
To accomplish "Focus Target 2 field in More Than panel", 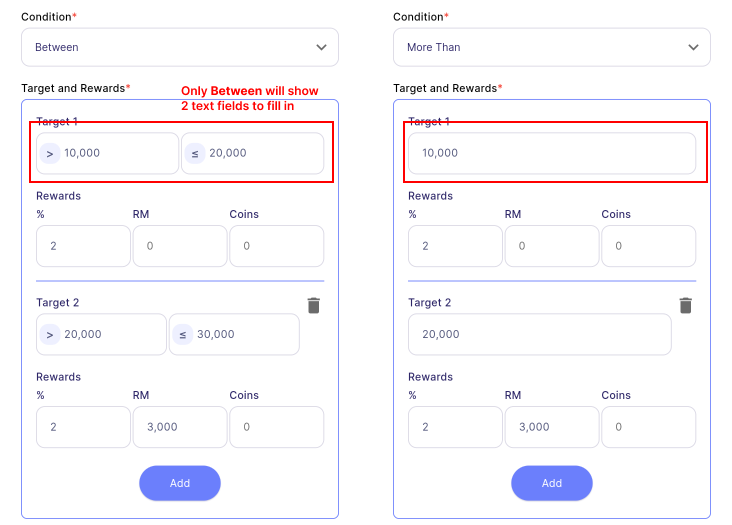I will [x=540, y=334].
